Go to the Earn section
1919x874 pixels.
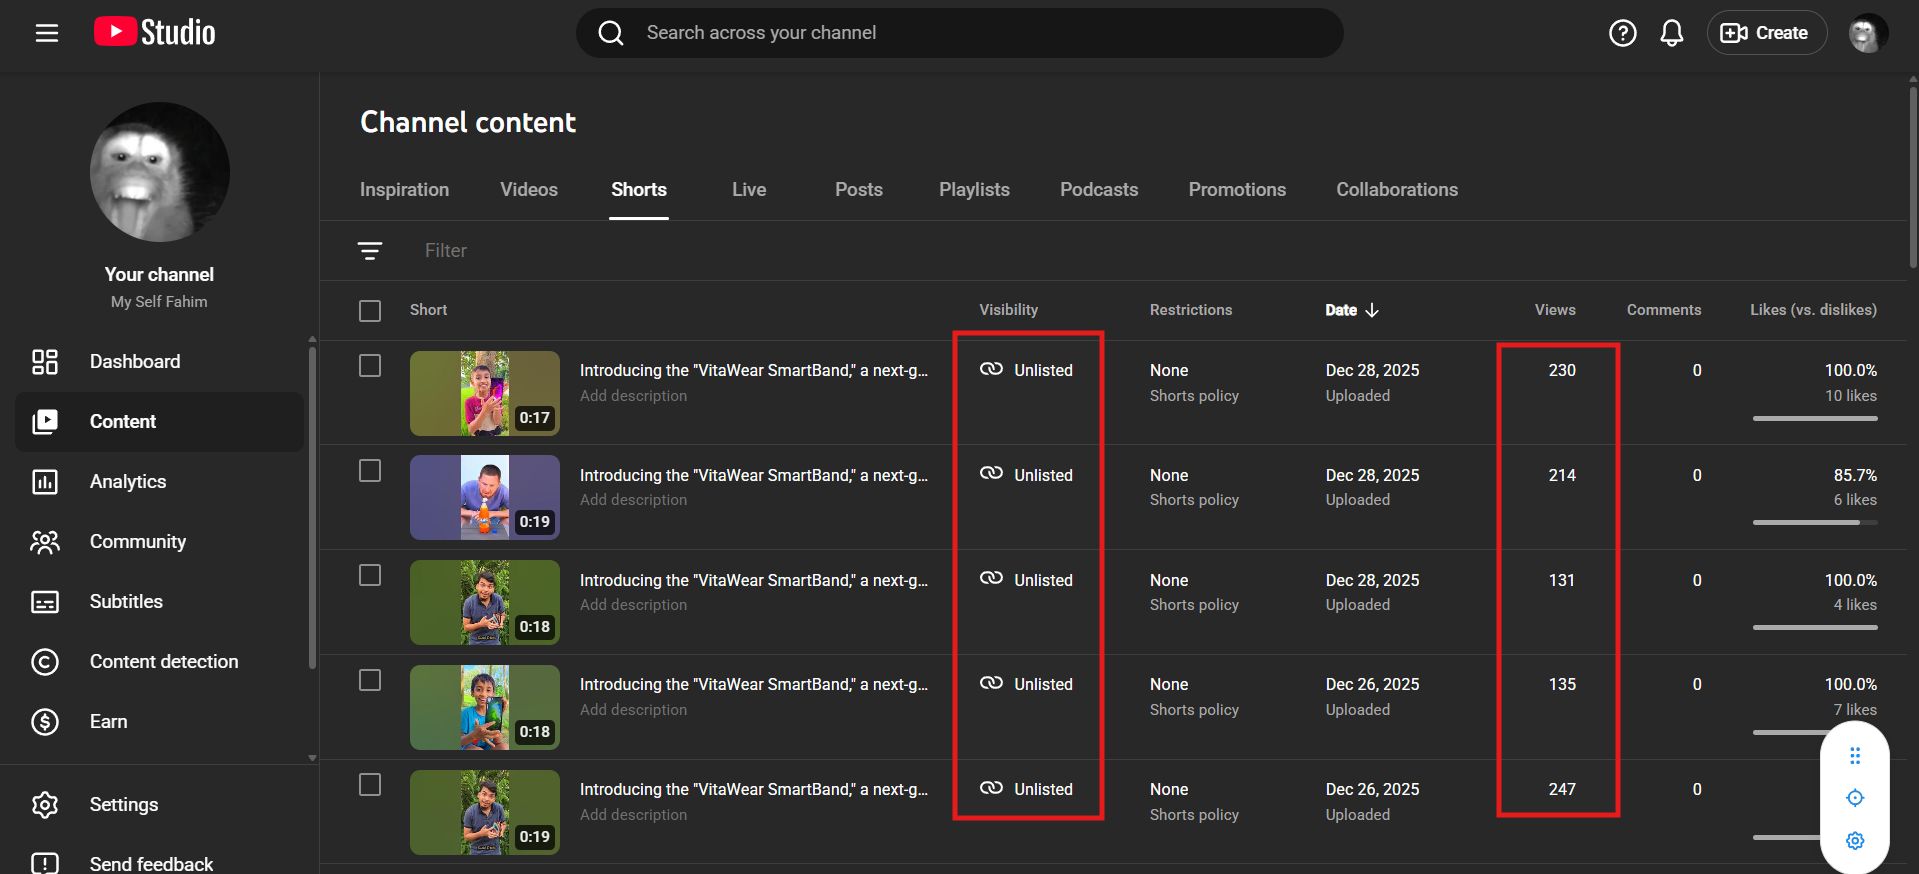coord(108,722)
